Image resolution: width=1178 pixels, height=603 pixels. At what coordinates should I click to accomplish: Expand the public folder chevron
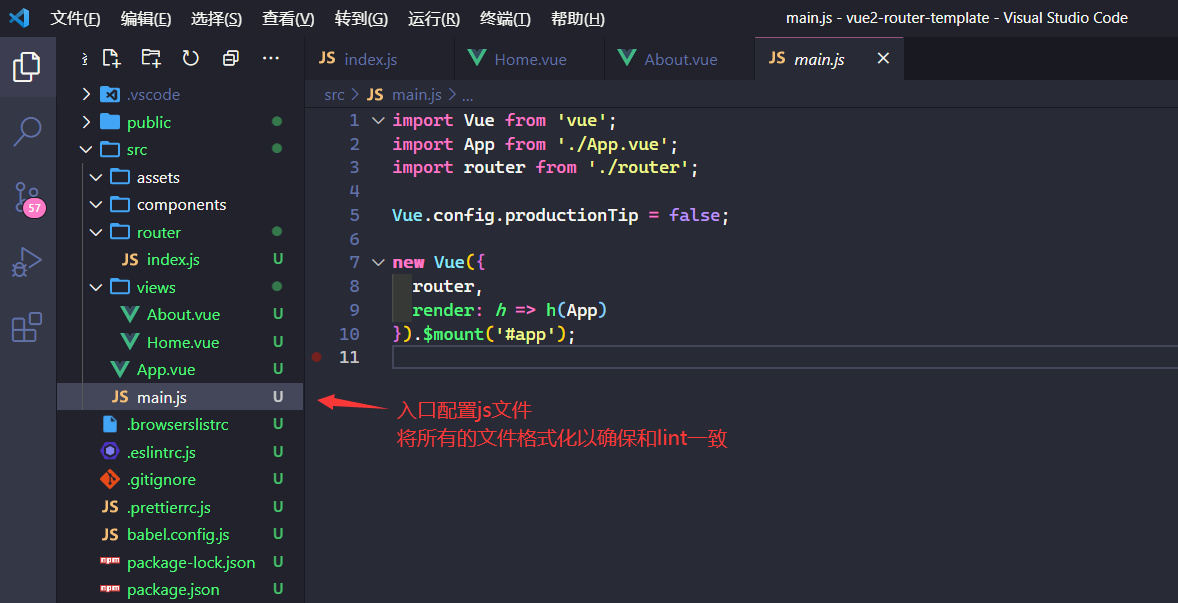point(86,122)
